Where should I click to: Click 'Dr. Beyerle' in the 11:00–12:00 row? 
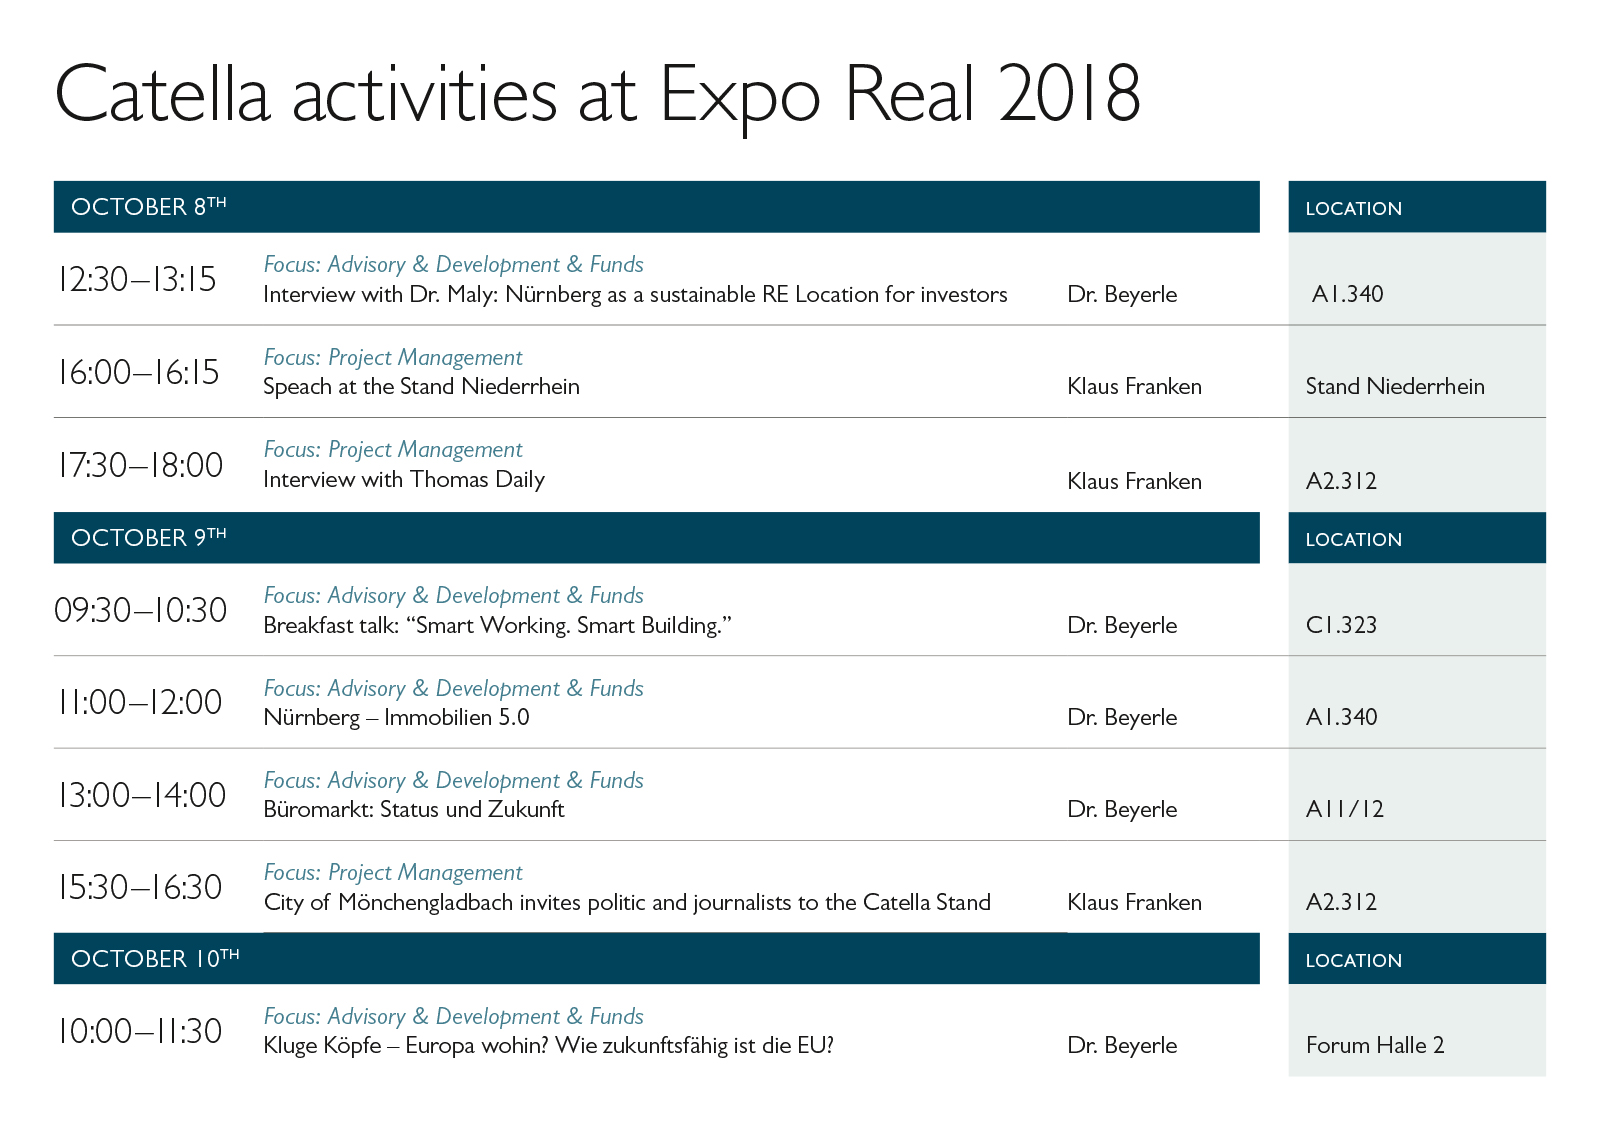pyautogui.click(x=1122, y=718)
